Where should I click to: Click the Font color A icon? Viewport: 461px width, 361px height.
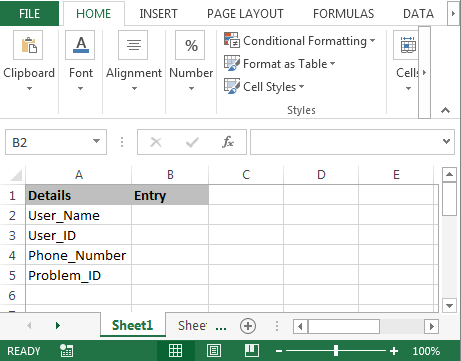pyautogui.click(x=80, y=45)
